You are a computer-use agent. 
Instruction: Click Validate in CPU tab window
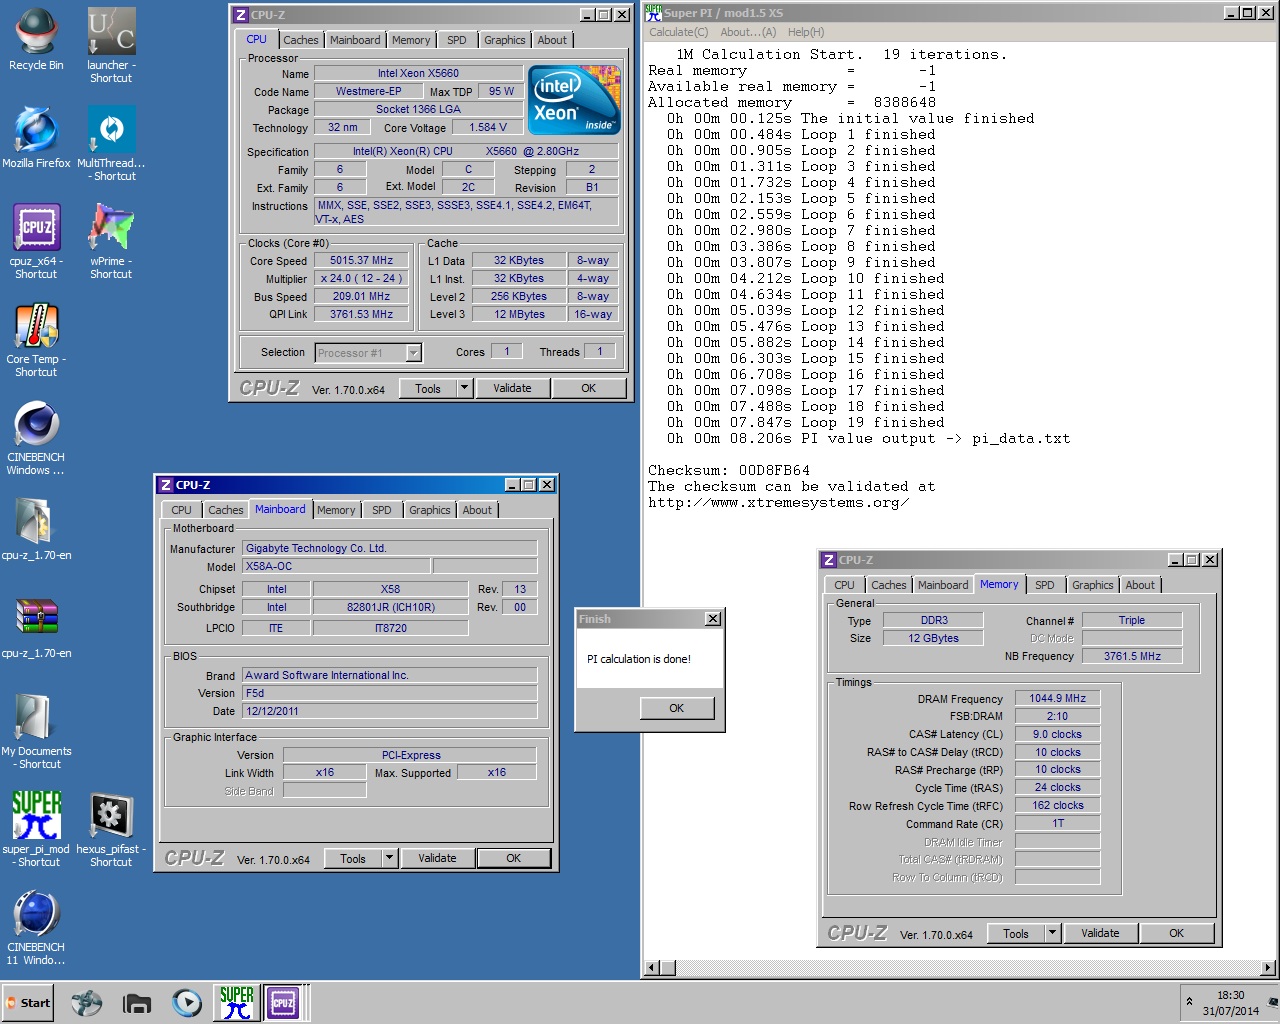pos(512,388)
